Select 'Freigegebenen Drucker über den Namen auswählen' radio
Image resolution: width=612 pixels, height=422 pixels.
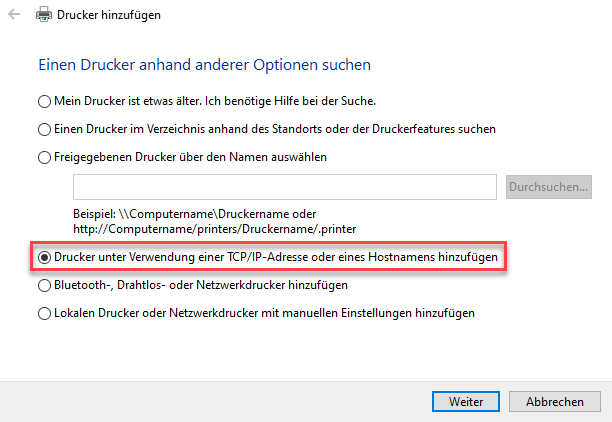[44, 157]
